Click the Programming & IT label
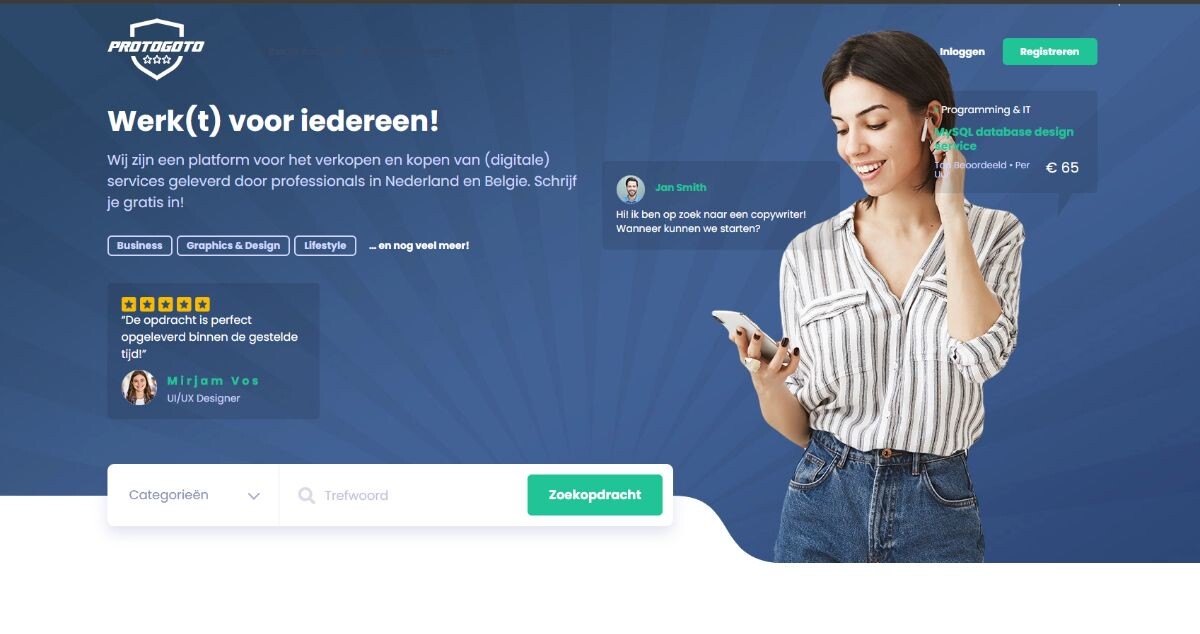This screenshot has height=634, width=1200. [986, 110]
